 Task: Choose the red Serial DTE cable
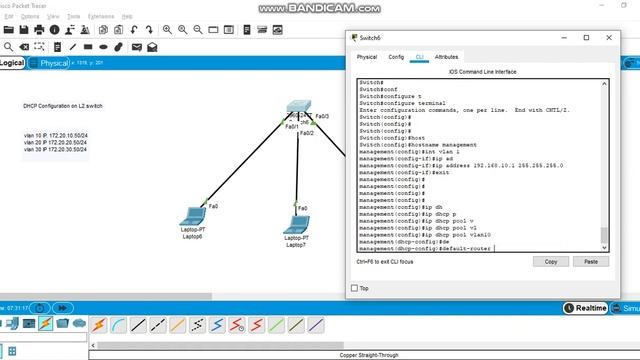point(257,325)
